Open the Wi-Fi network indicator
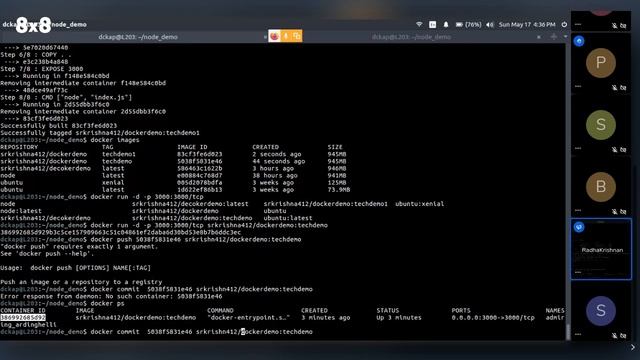 419,24
